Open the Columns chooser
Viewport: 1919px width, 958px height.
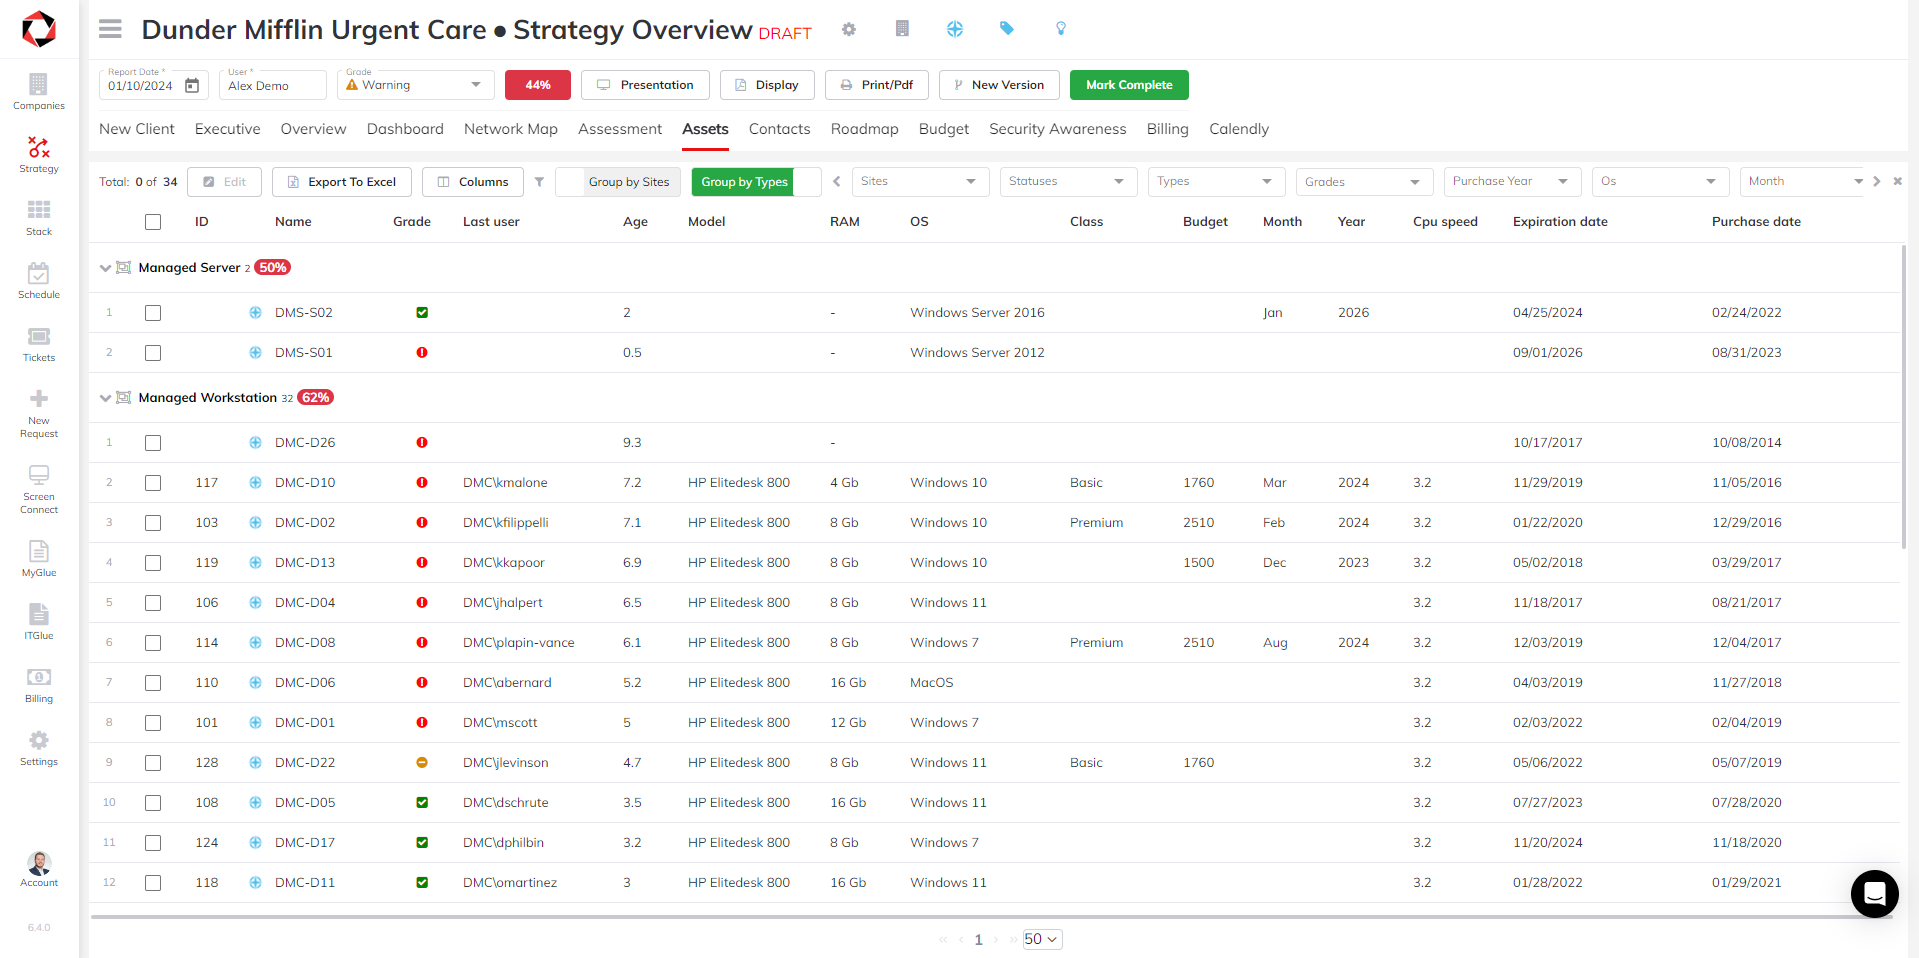[473, 182]
